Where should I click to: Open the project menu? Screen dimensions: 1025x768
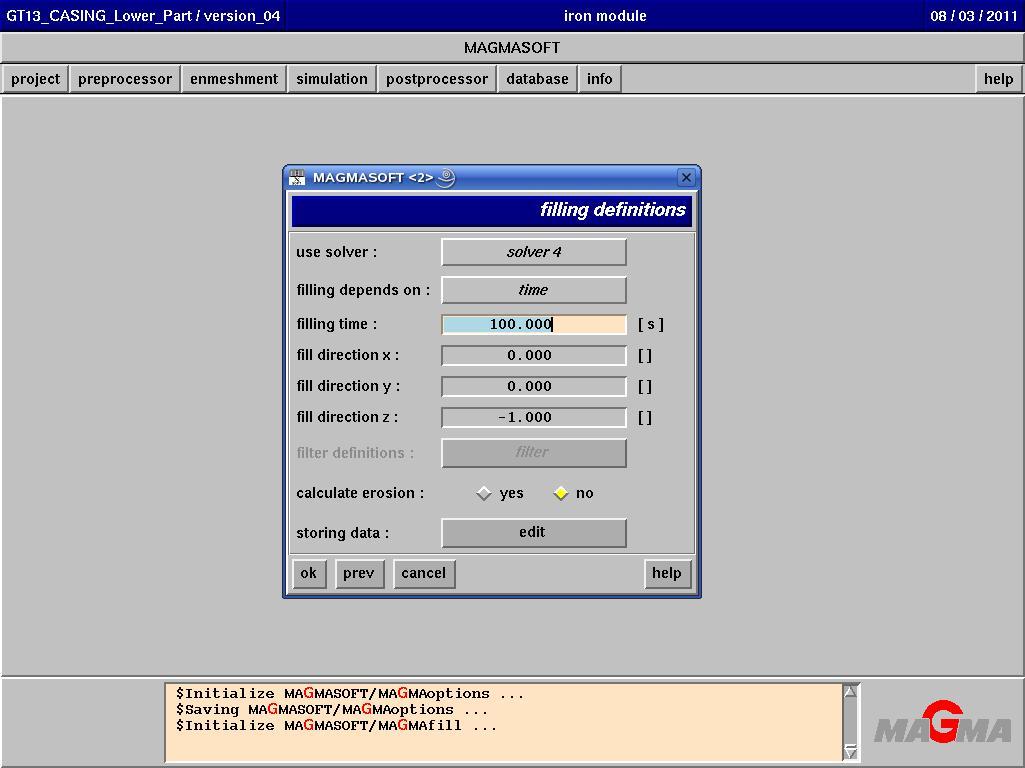pyautogui.click(x=35, y=79)
